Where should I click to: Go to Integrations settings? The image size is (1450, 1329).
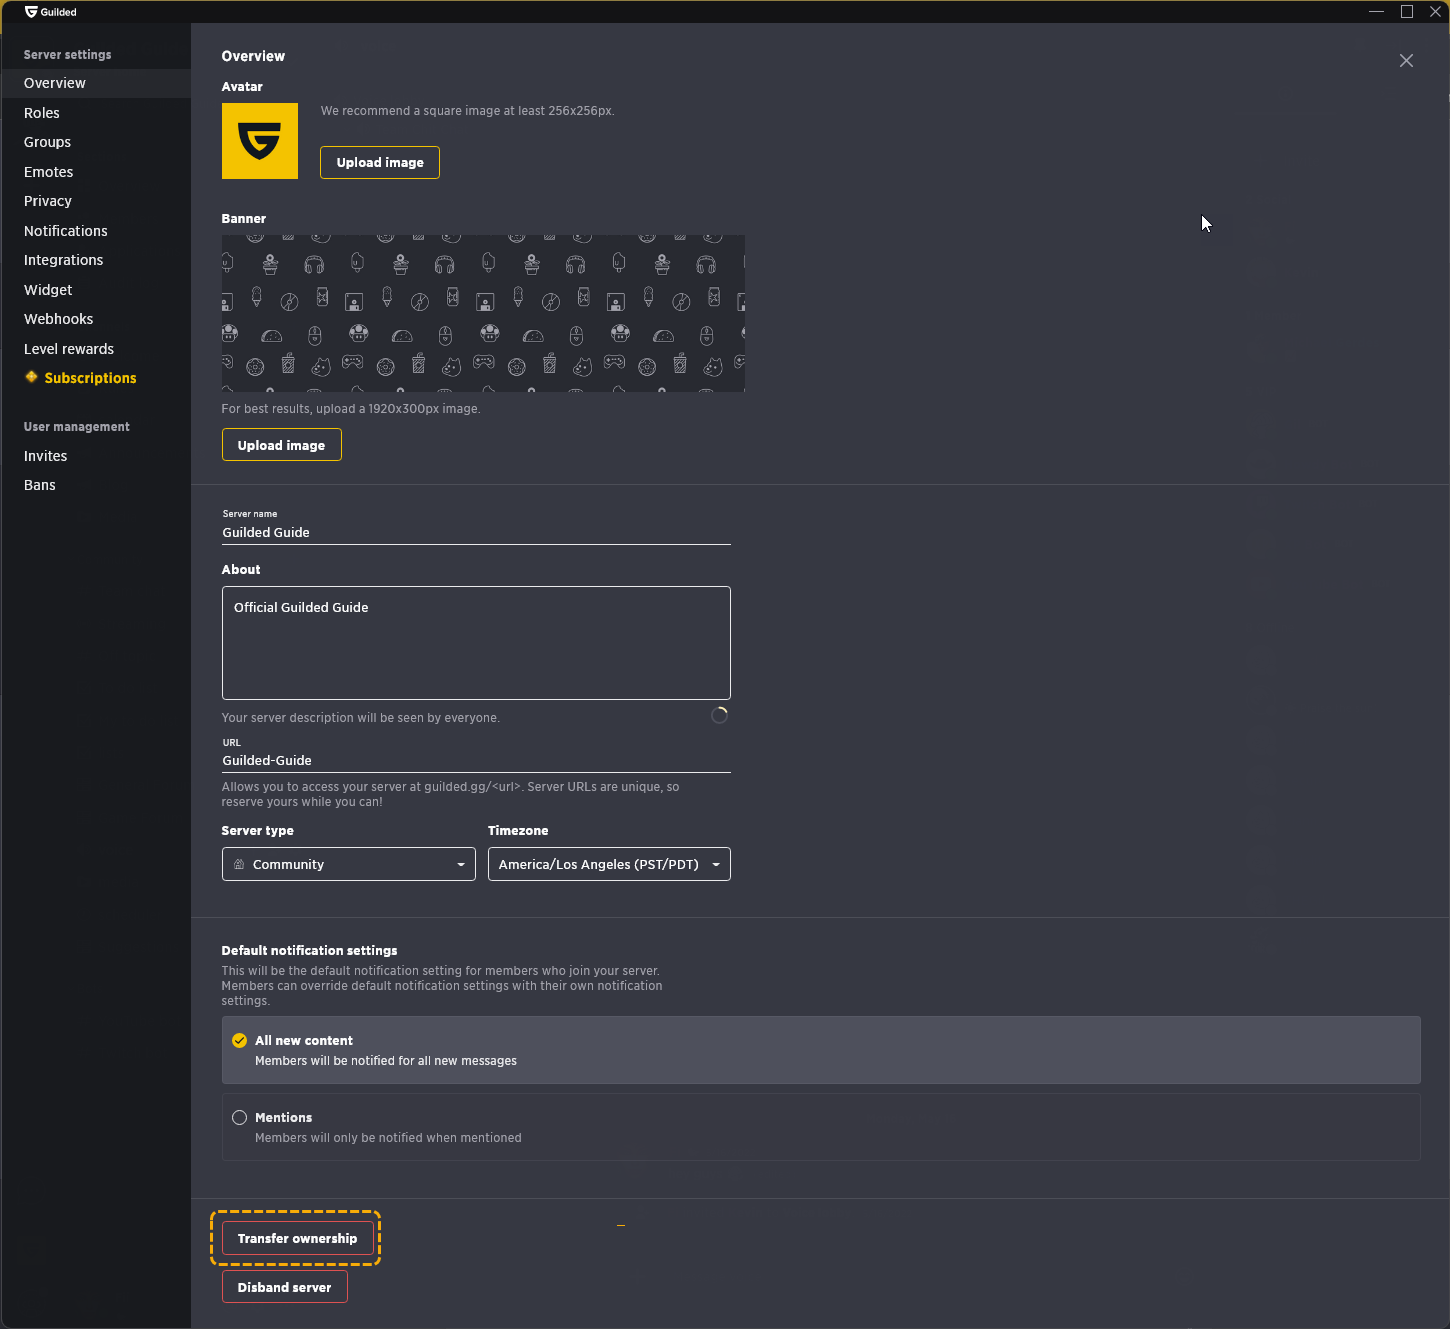[x=95, y=260]
